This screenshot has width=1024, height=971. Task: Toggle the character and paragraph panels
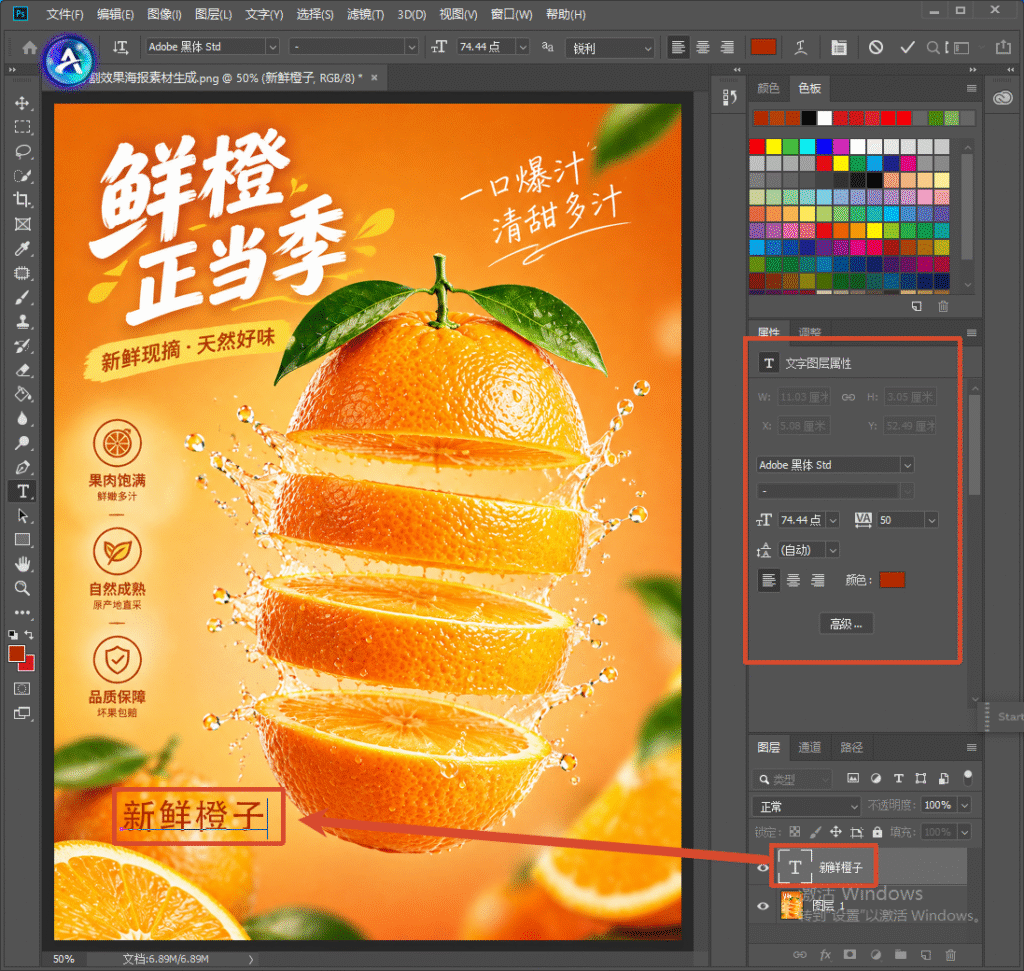(839, 47)
